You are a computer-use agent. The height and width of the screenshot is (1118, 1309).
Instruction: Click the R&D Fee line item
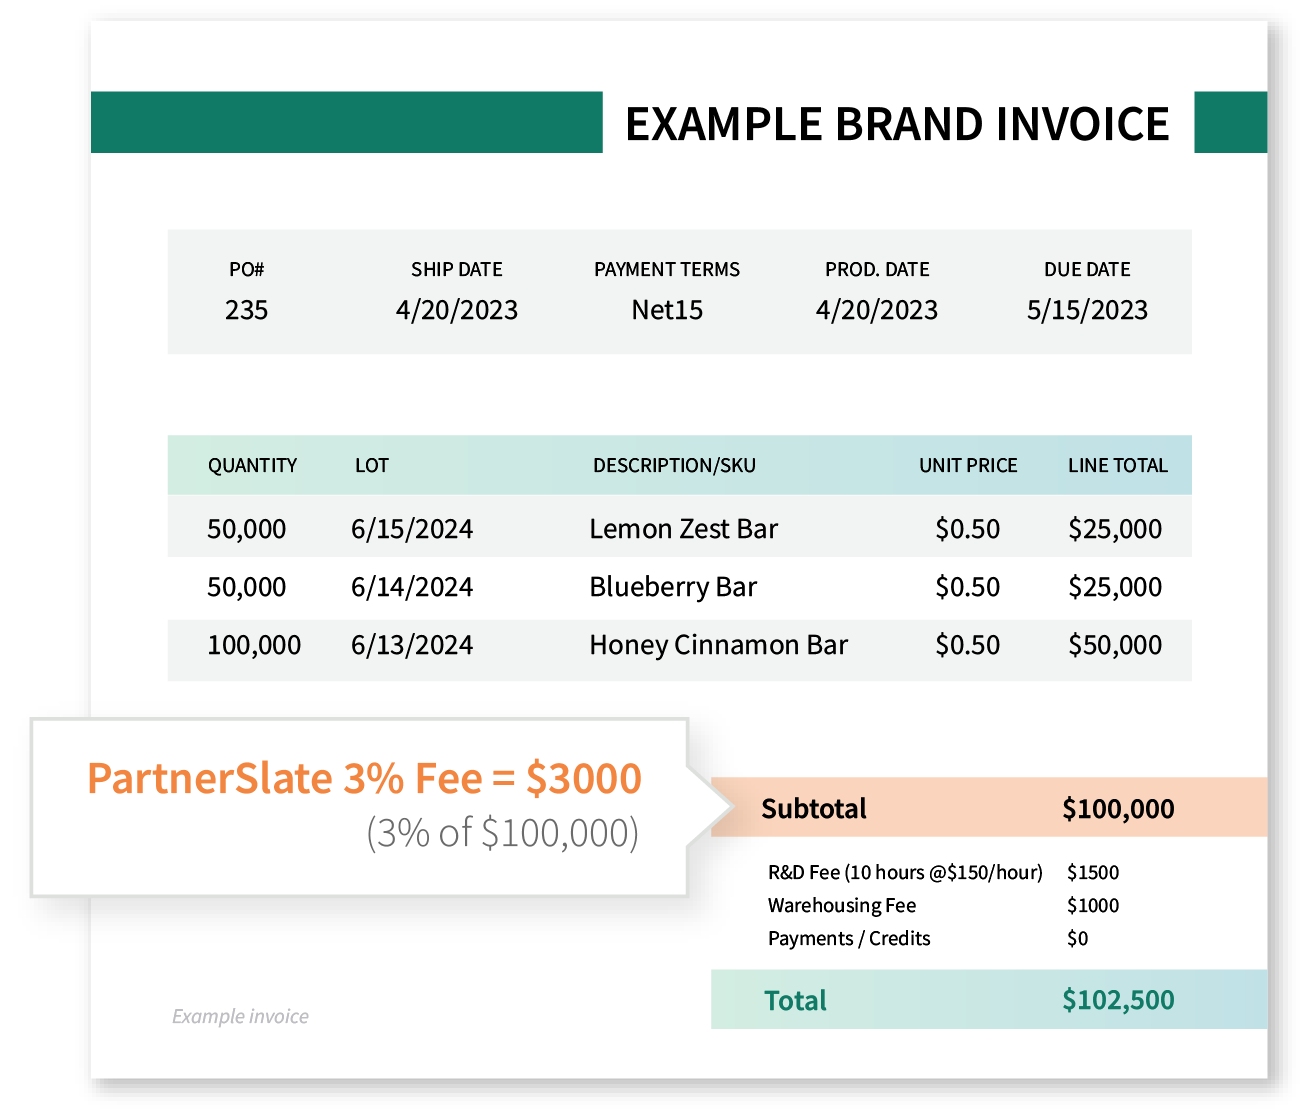(904, 872)
